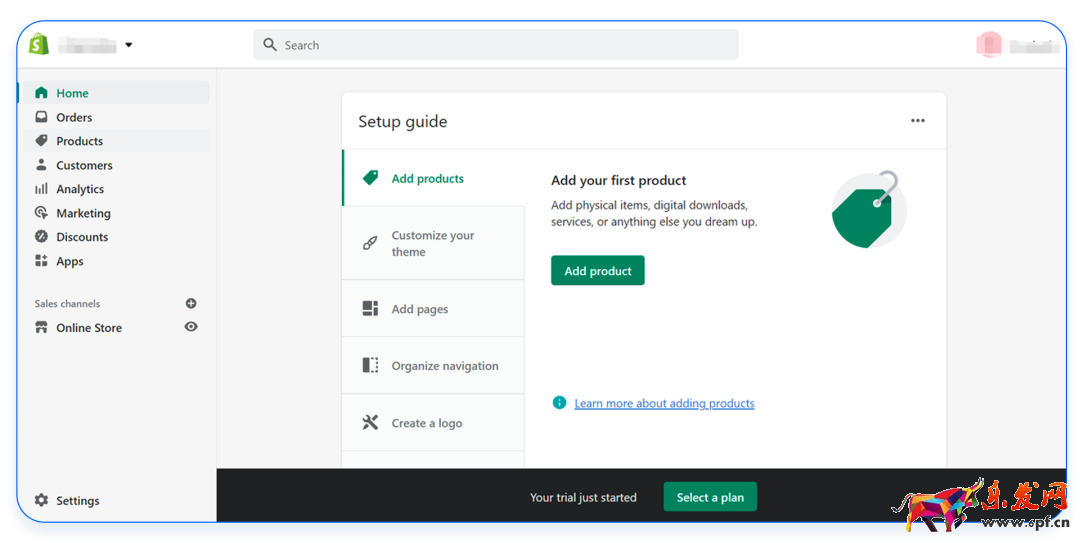View online store via eye icon
The width and height of the screenshot is (1080, 543).
[x=191, y=327]
